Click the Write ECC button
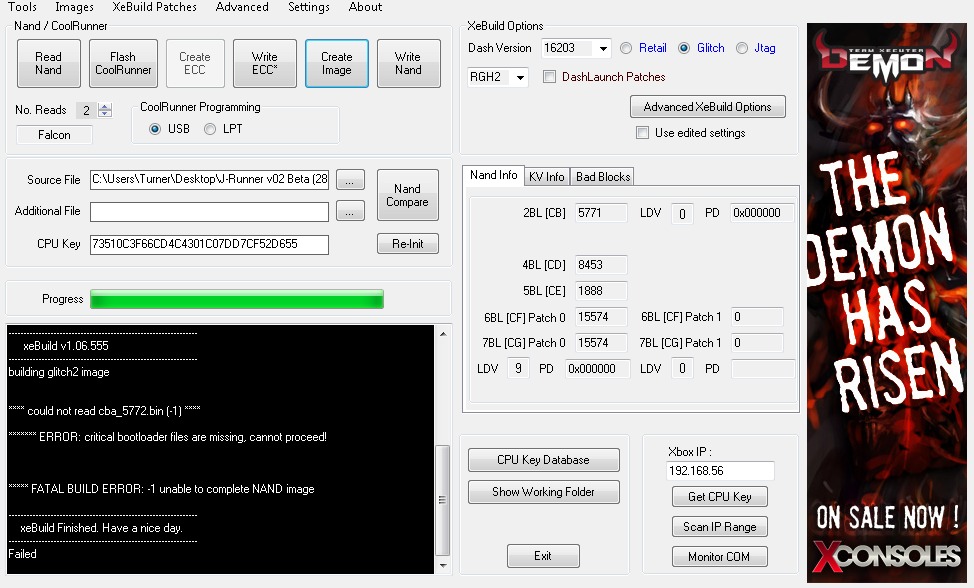The width and height of the screenshot is (974, 588). [265, 63]
